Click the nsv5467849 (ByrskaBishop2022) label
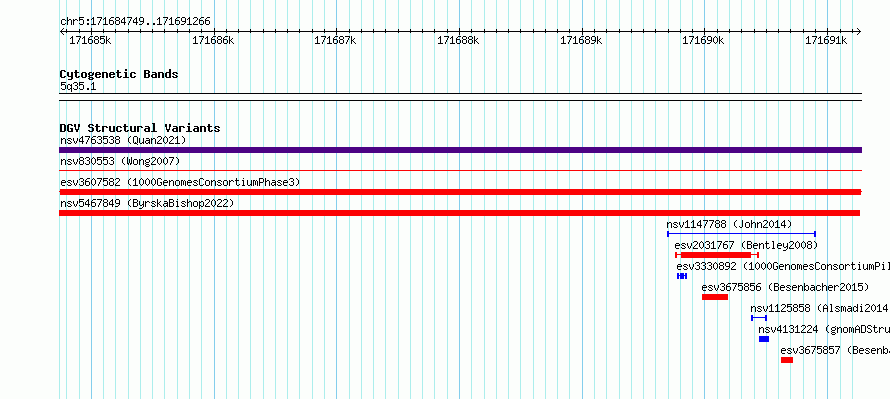This screenshot has width=890, height=399. tap(147, 203)
